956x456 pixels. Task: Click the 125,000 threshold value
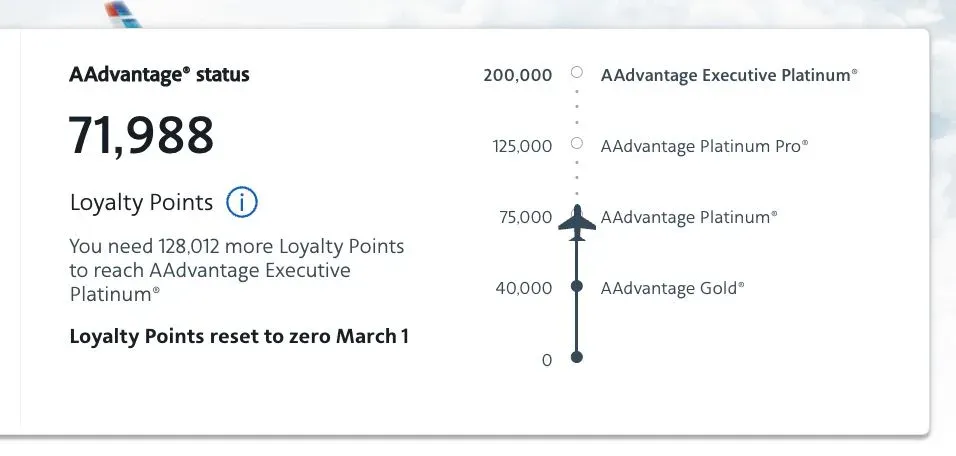521,146
